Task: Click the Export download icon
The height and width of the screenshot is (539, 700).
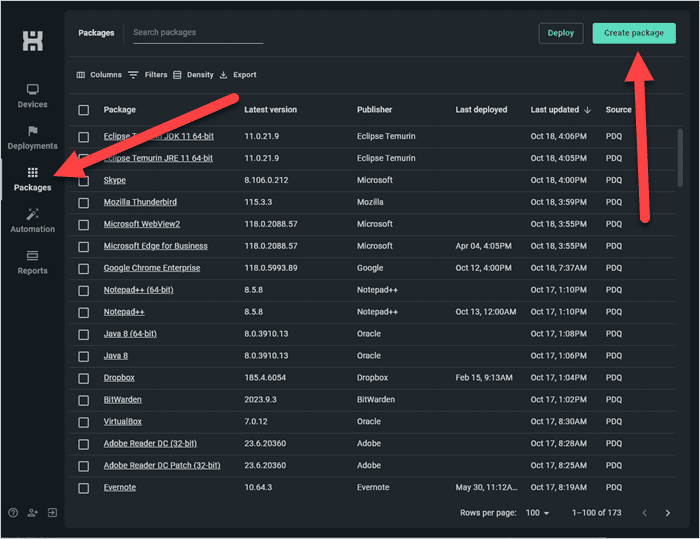Action: point(224,75)
